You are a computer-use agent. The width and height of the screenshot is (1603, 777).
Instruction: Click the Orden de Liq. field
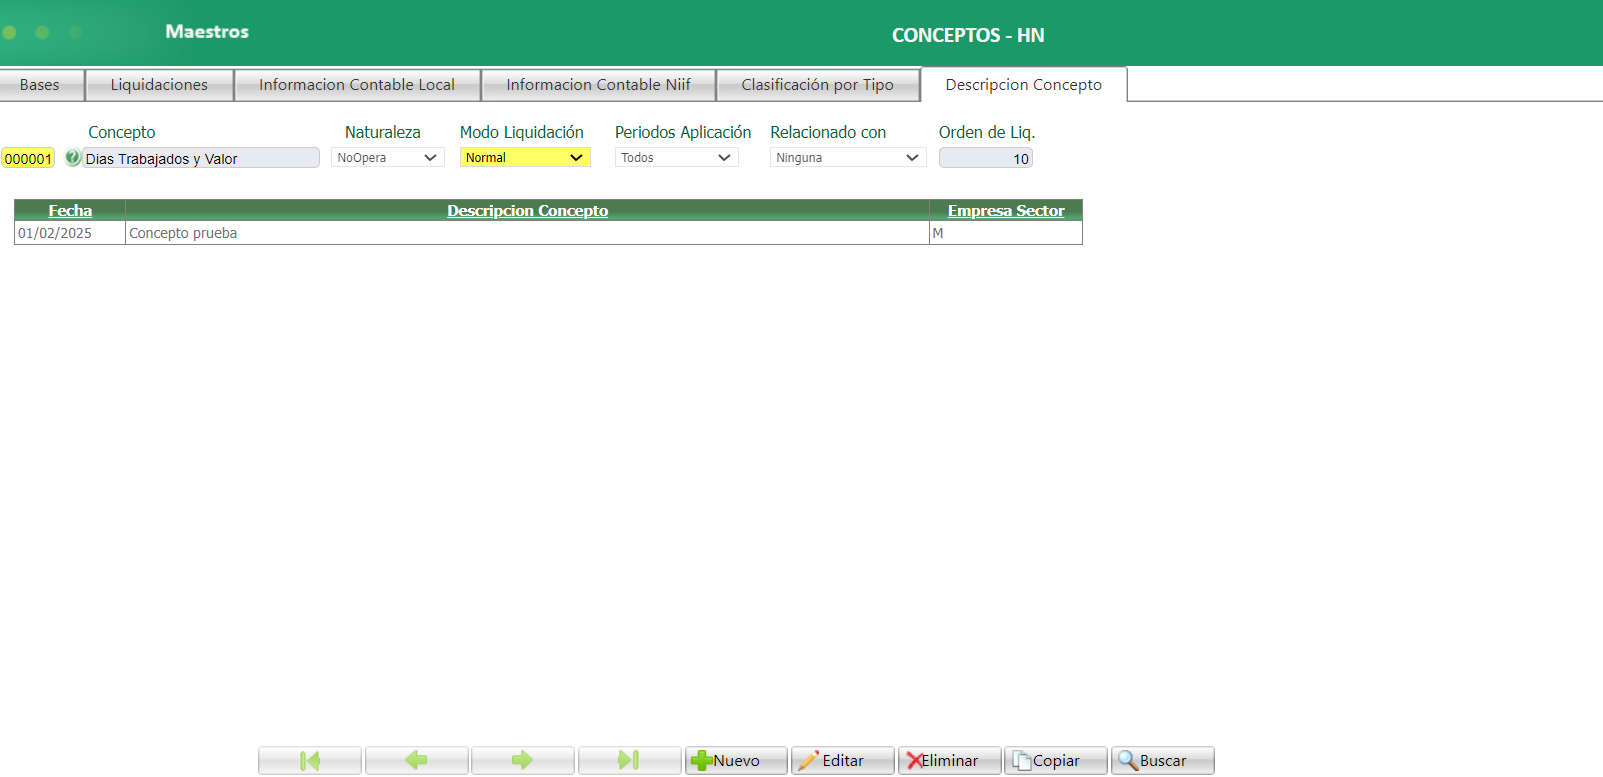[x=986, y=158]
